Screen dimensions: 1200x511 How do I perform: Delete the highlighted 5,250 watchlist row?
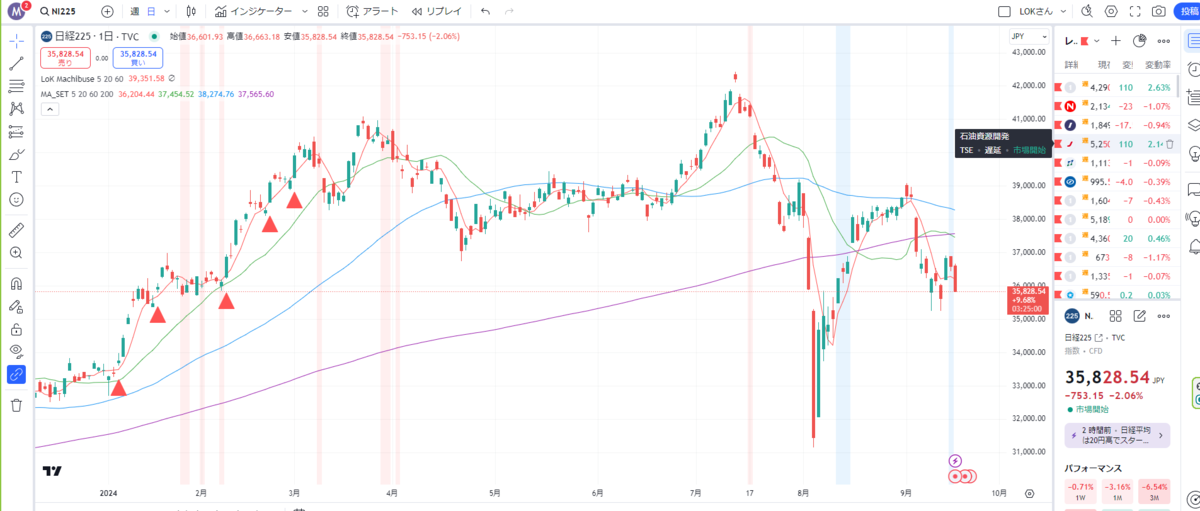(1169, 144)
